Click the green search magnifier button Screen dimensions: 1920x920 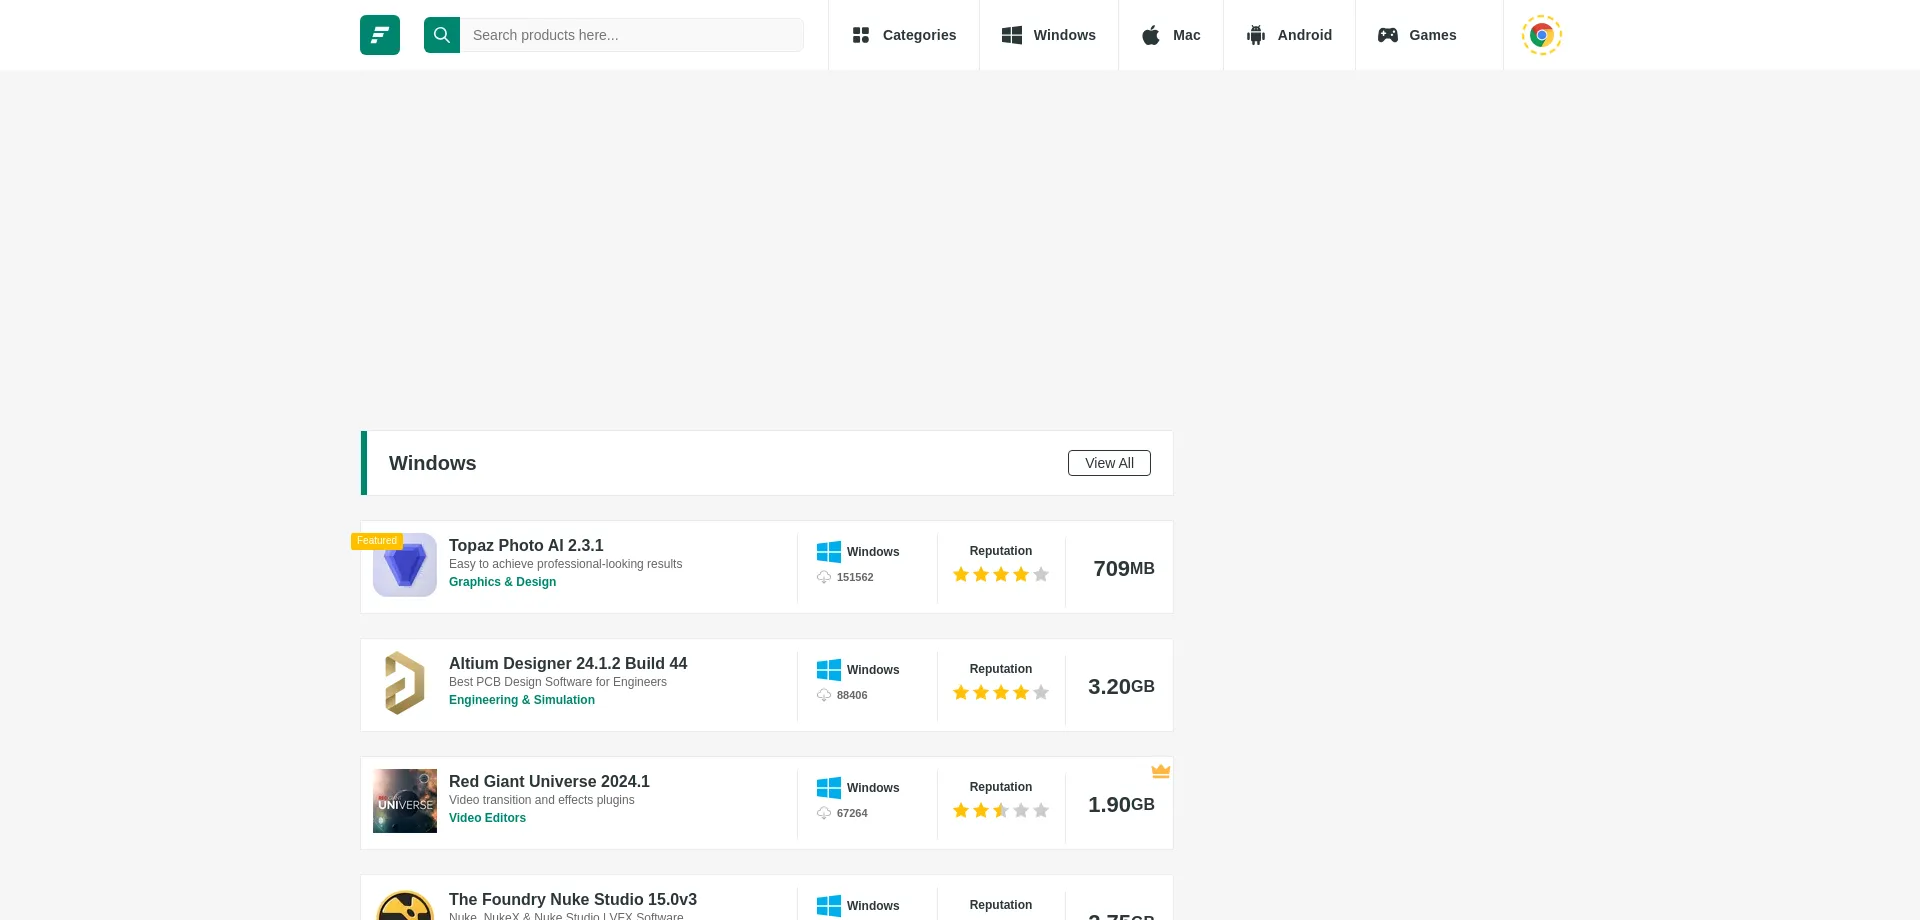442,35
